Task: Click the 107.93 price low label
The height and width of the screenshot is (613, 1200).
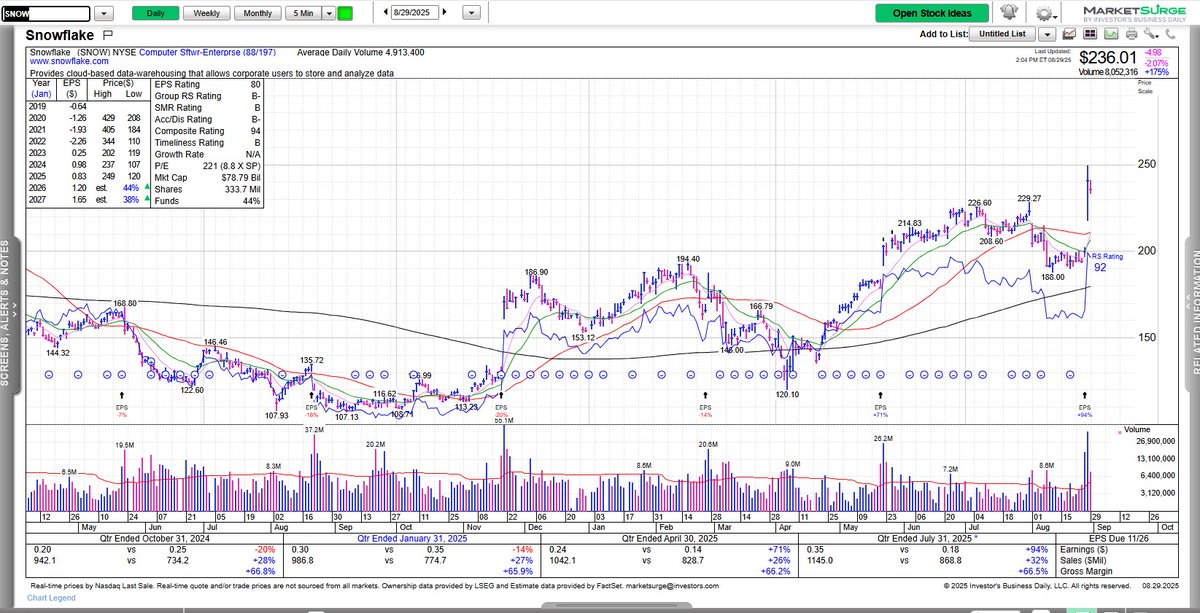Action: coord(277,415)
